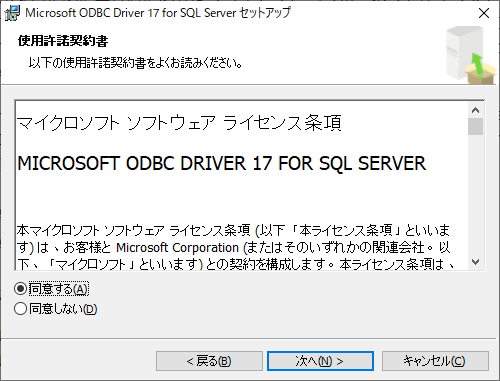500x381 pixels.
Task: Click the マイクロソフト ソフトウェア ライセンス条項 title
Action: click(179, 123)
